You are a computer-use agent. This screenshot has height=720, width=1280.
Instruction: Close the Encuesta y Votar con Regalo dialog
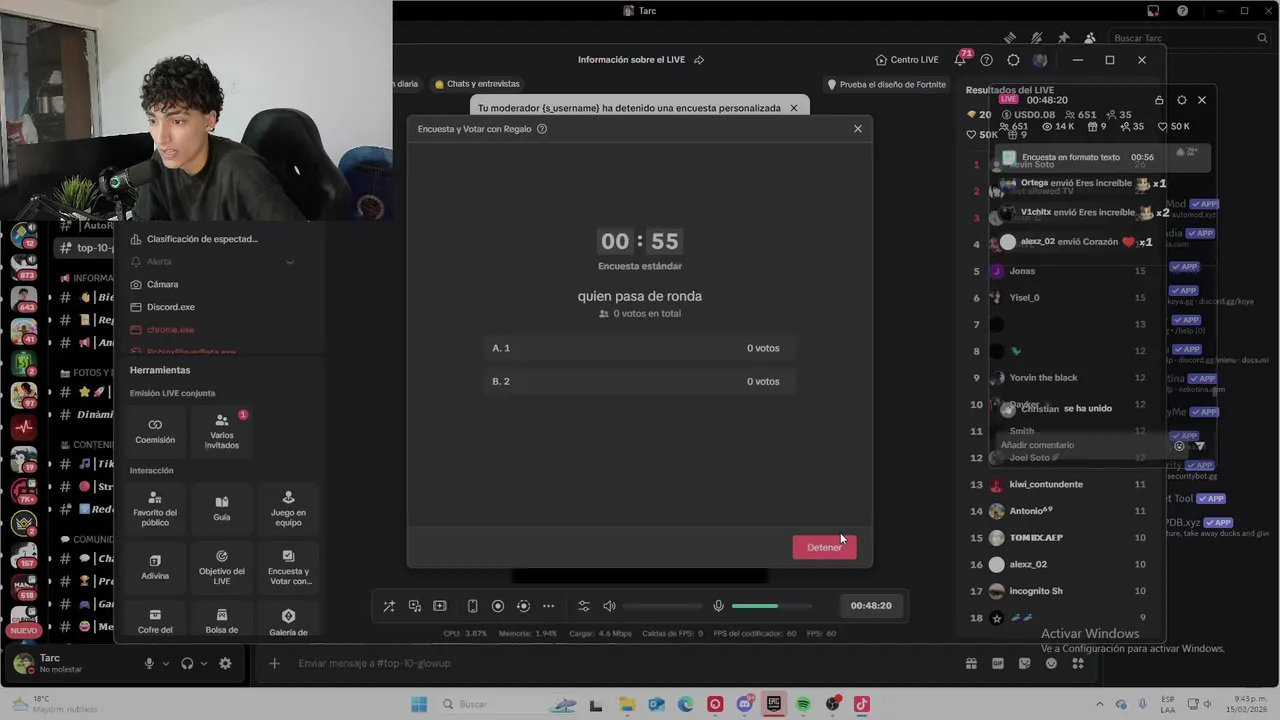(x=857, y=129)
